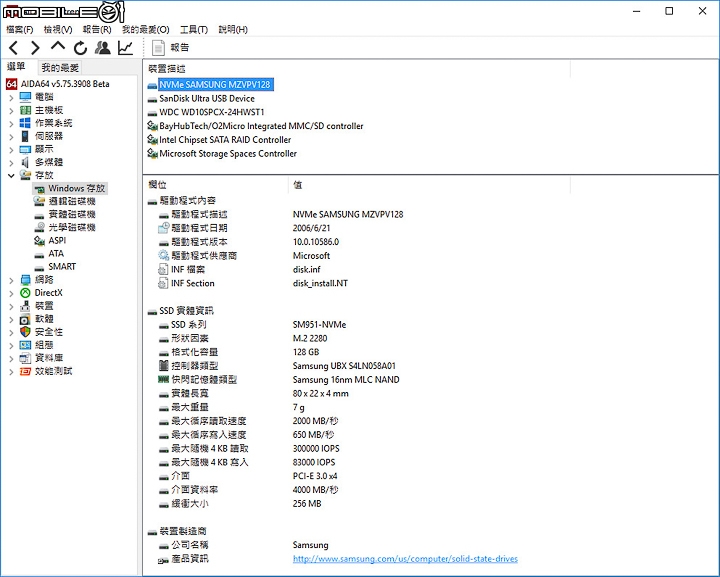
Task: Open the 檢視(V) menu
Action: (x=58, y=29)
